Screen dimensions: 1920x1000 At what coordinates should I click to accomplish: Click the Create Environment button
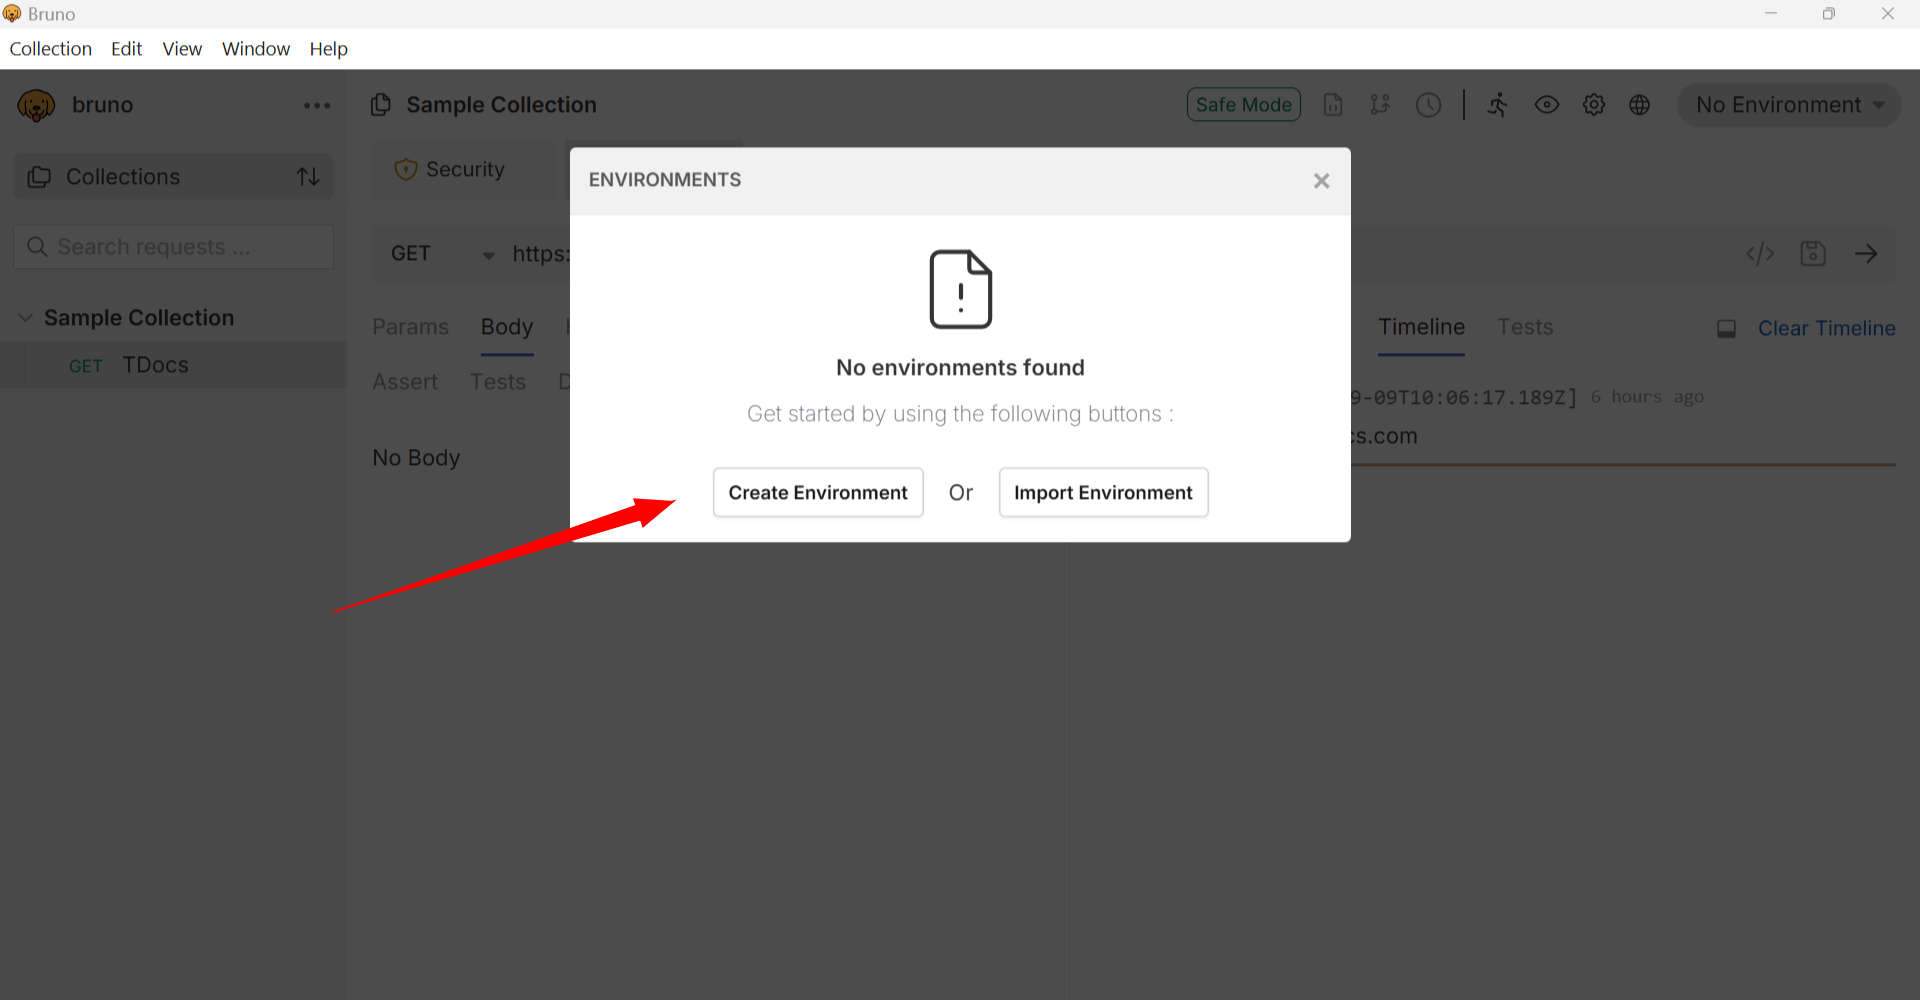tap(818, 492)
